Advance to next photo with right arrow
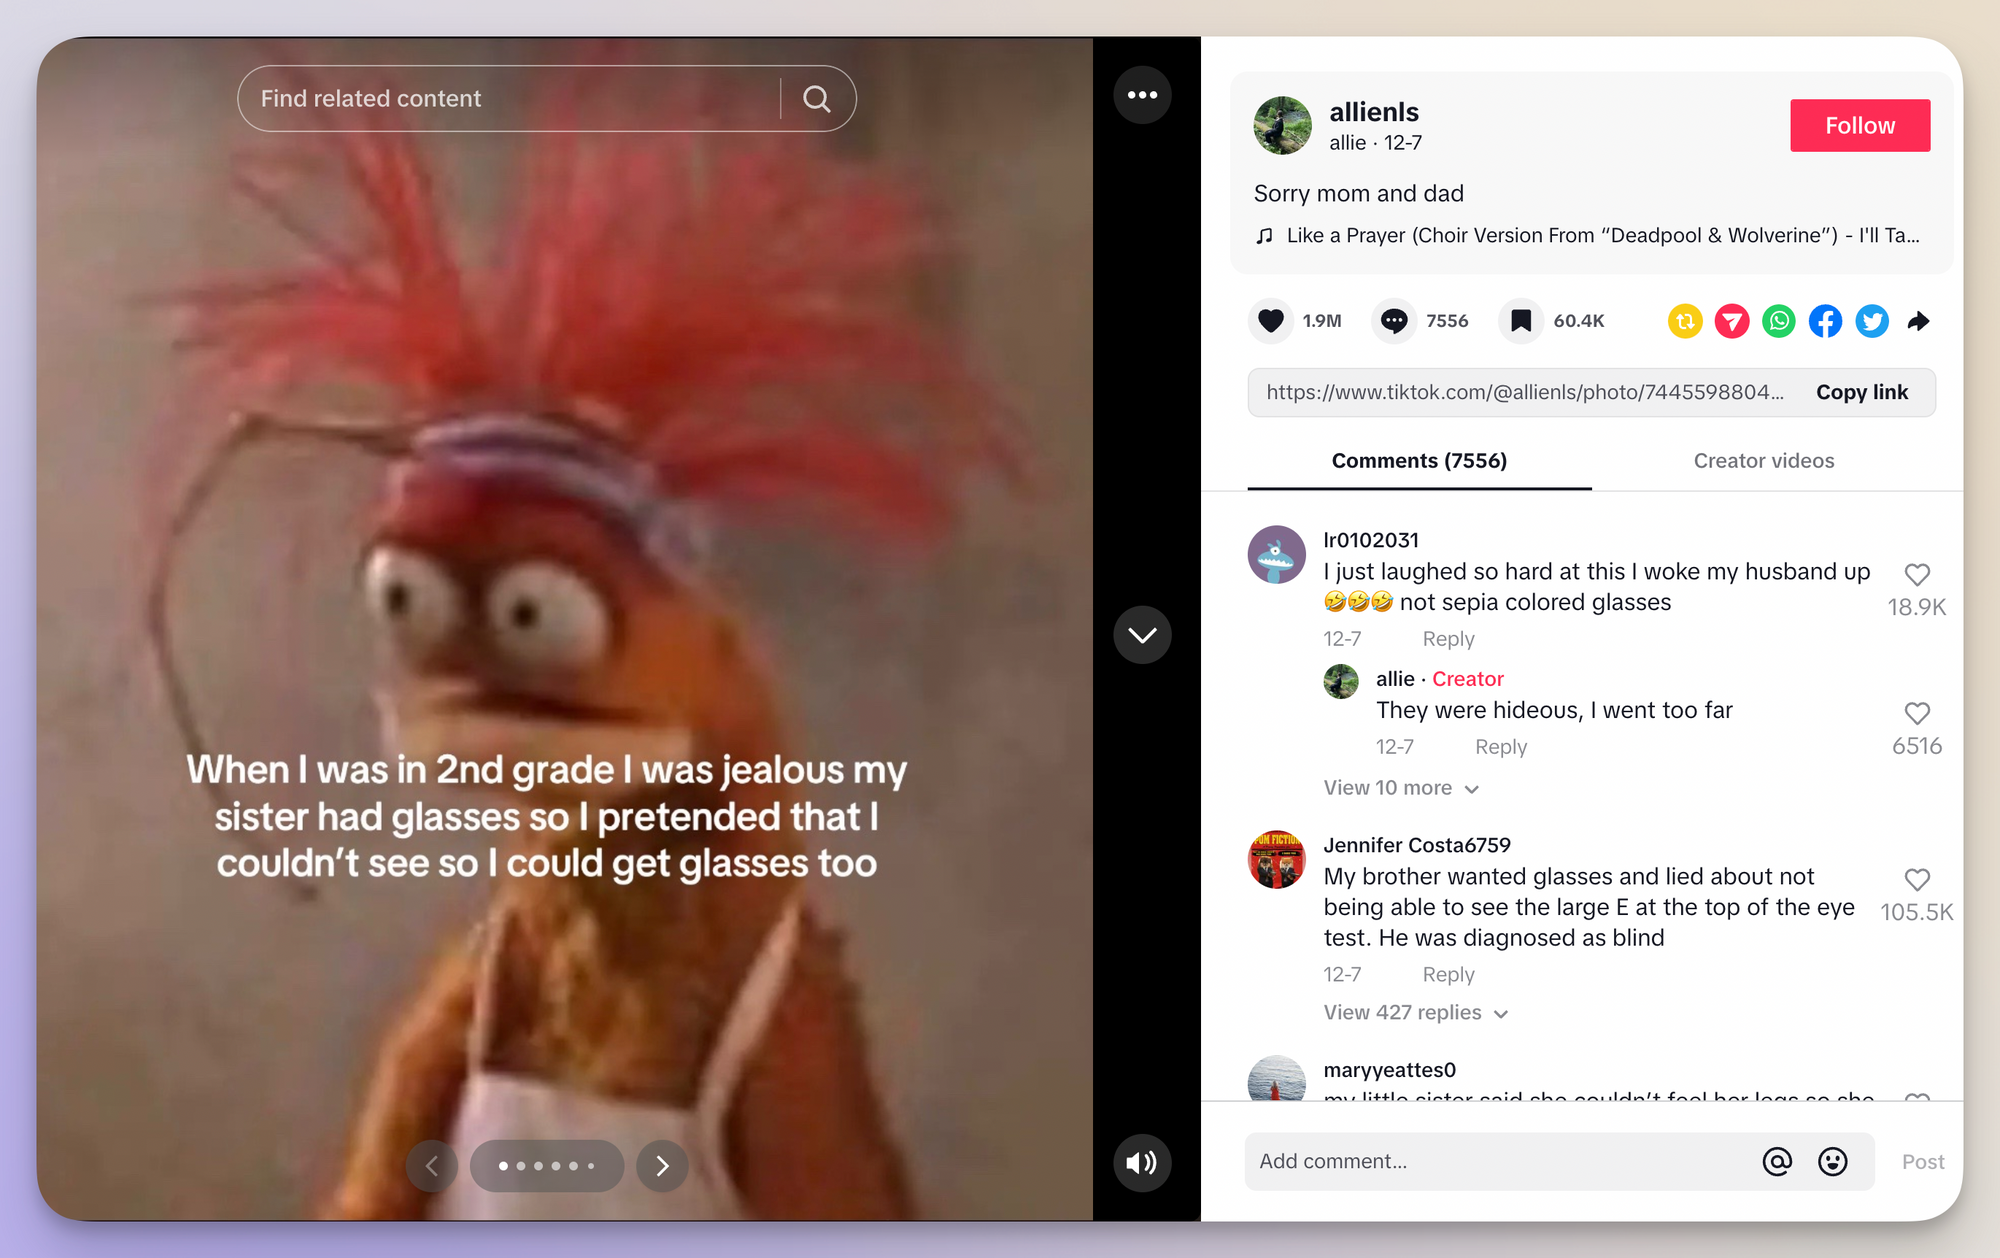 (x=662, y=1166)
